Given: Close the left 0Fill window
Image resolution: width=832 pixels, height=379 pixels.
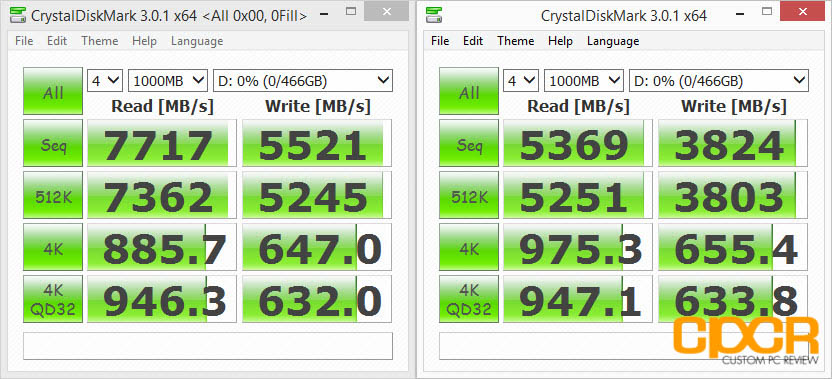Looking at the screenshot, I should click(387, 11).
